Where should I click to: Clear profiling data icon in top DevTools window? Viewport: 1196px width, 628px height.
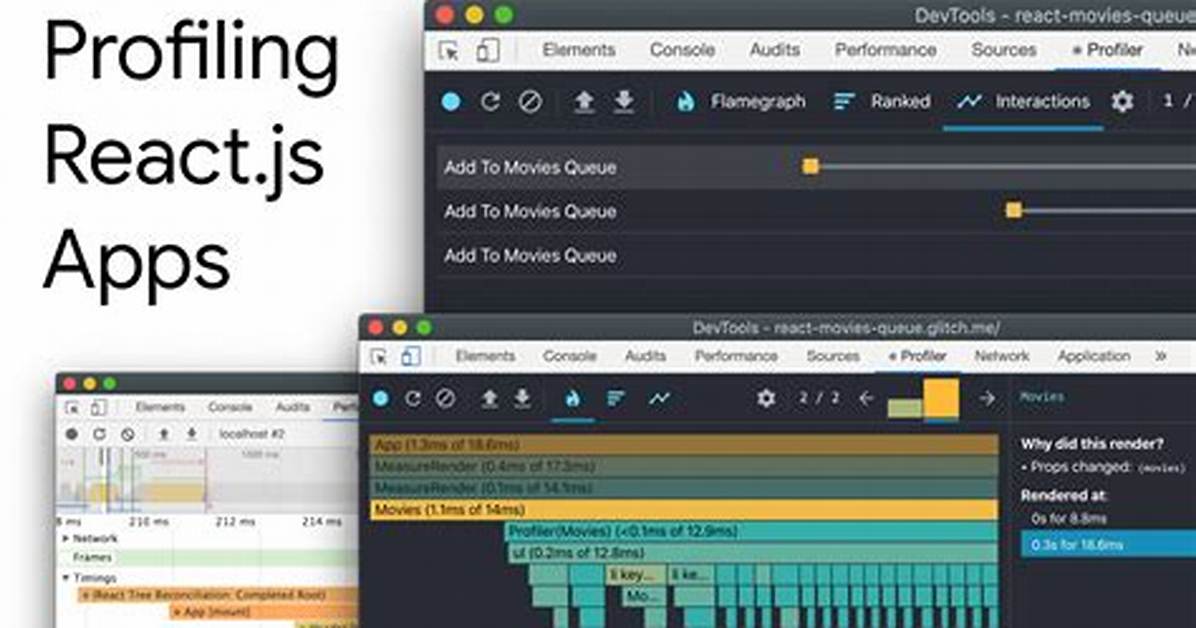point(530,101)
